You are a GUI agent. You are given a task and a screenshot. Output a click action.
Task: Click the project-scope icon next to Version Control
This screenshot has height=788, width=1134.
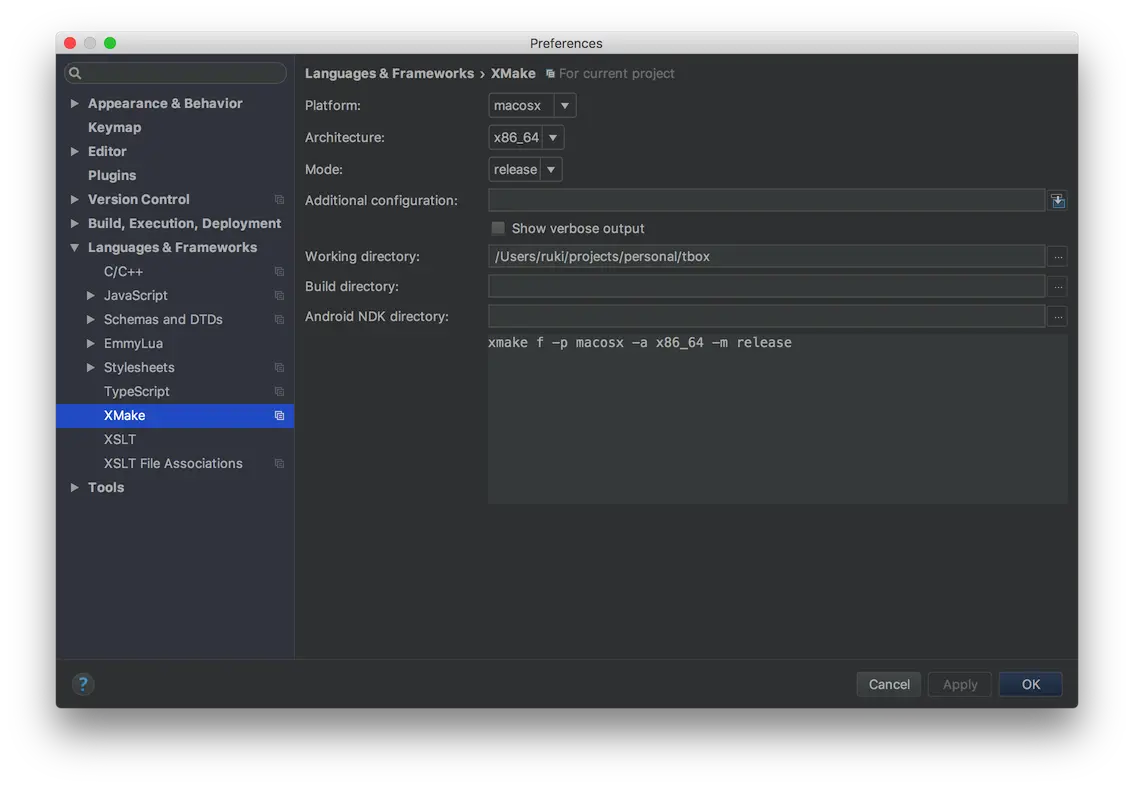coord(279,200)
